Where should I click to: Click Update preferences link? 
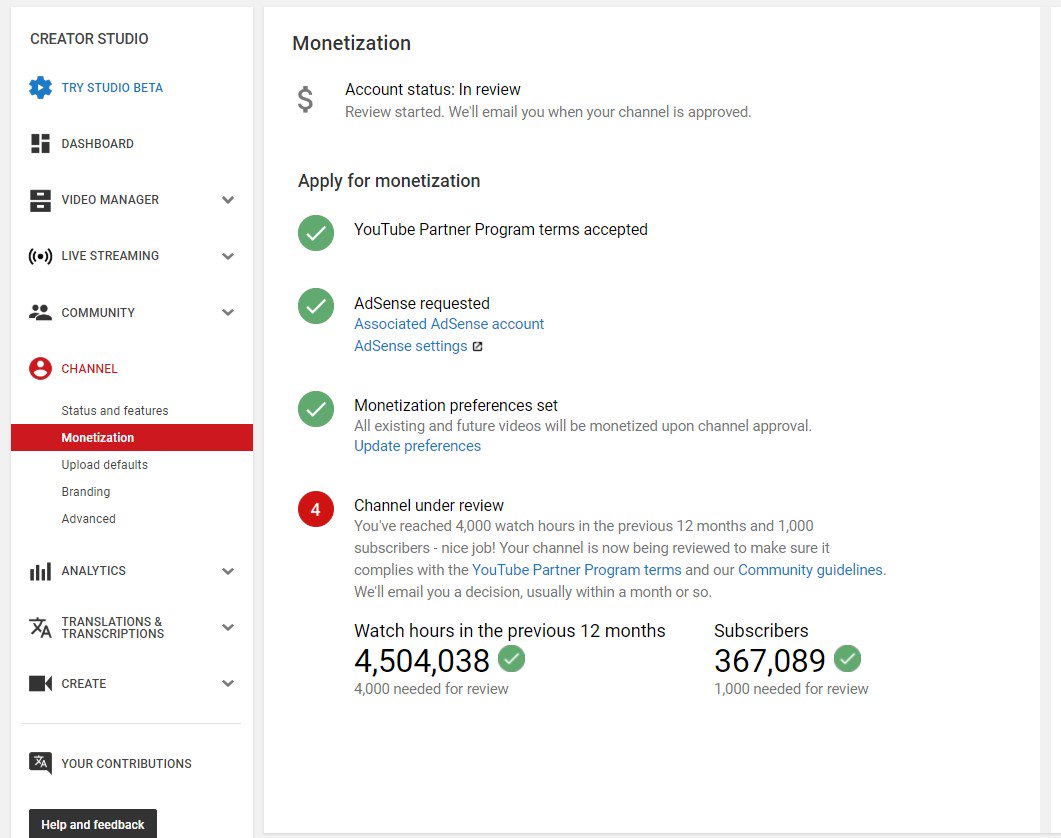(417, 446)
